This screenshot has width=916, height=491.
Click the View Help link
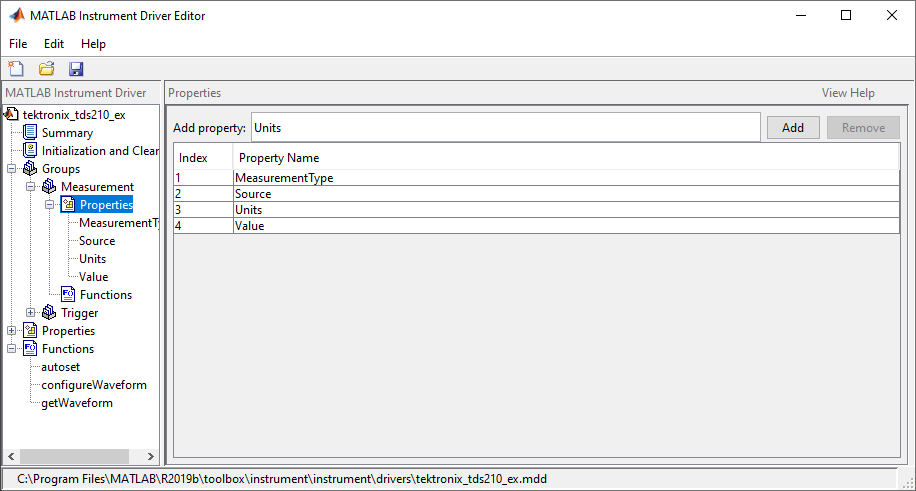848,93
